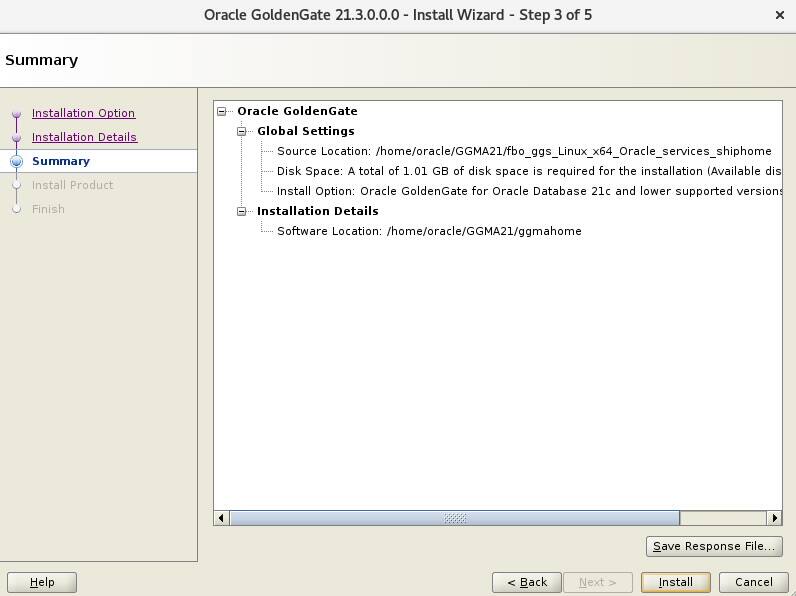
Task: Go to Installation Details step link
Action: pos(84,137)
